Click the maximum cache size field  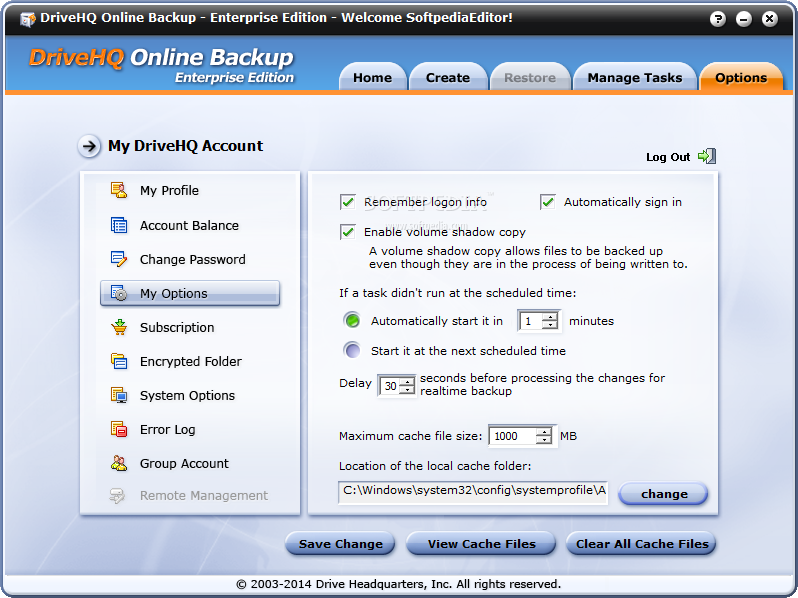coord(513,436)
